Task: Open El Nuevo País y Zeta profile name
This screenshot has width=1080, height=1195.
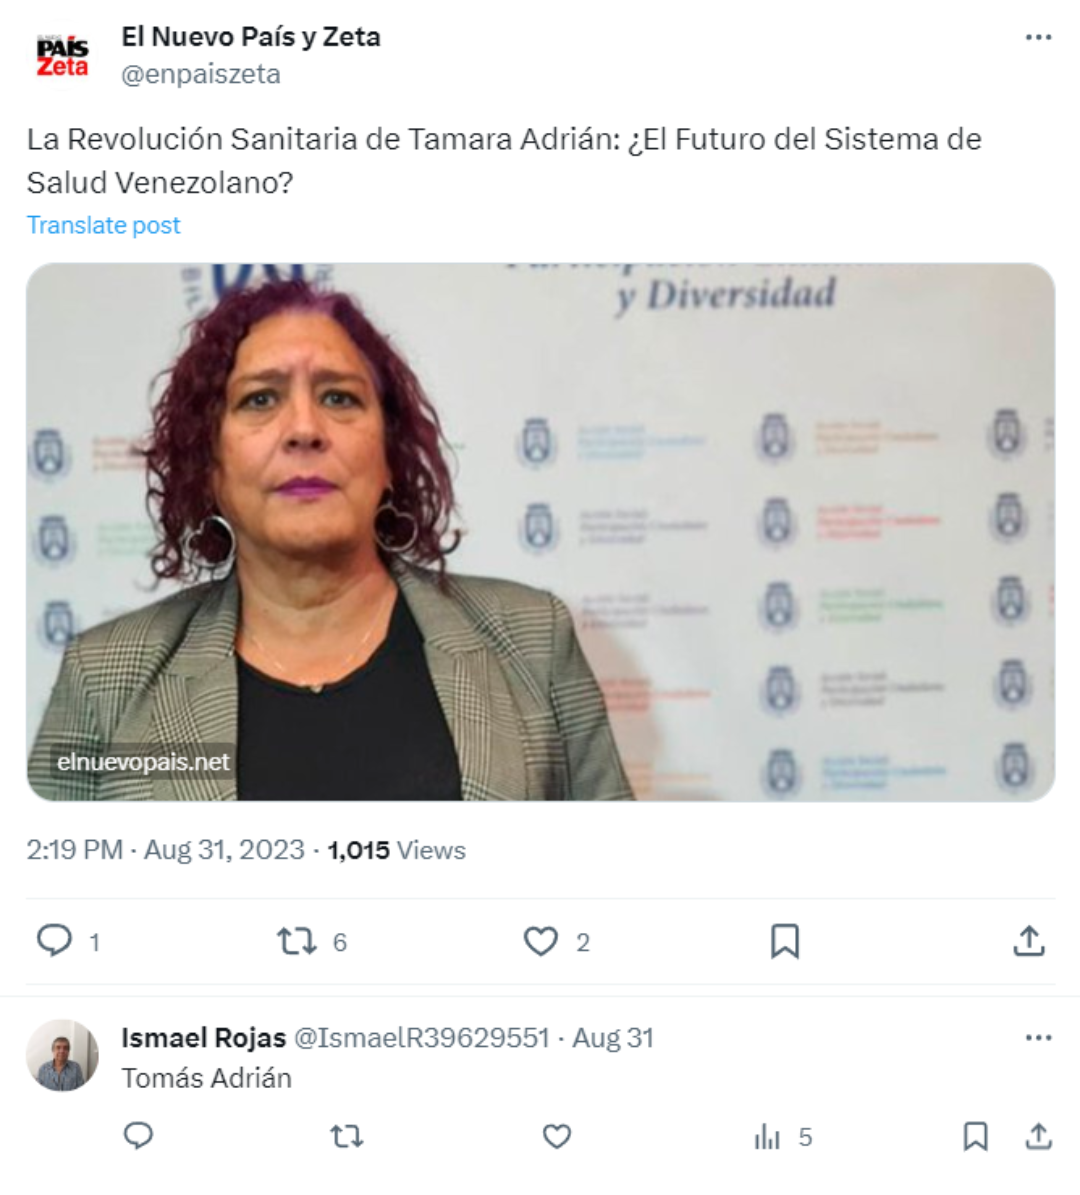Action: pyautogui.click(x=251, y=37)
